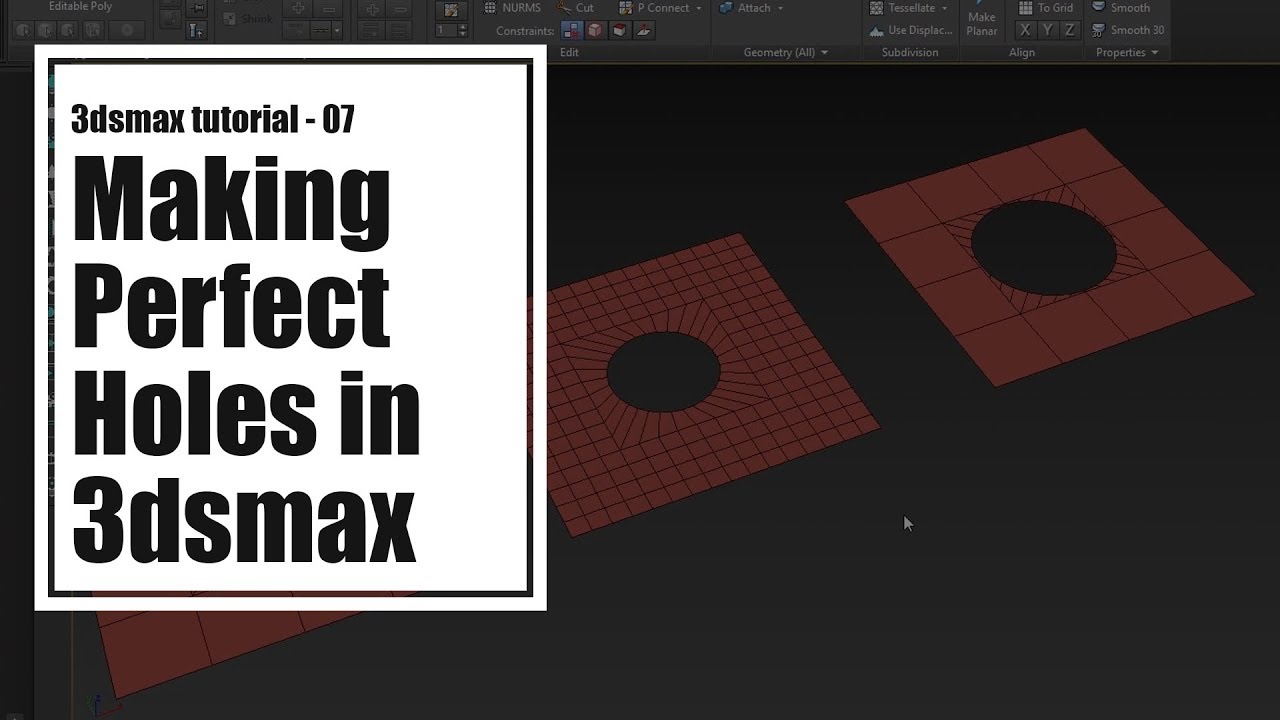The width and height of the screenshot is (1280, 720).
Task: Click the Make Planar button
Action: coord(982,21)
